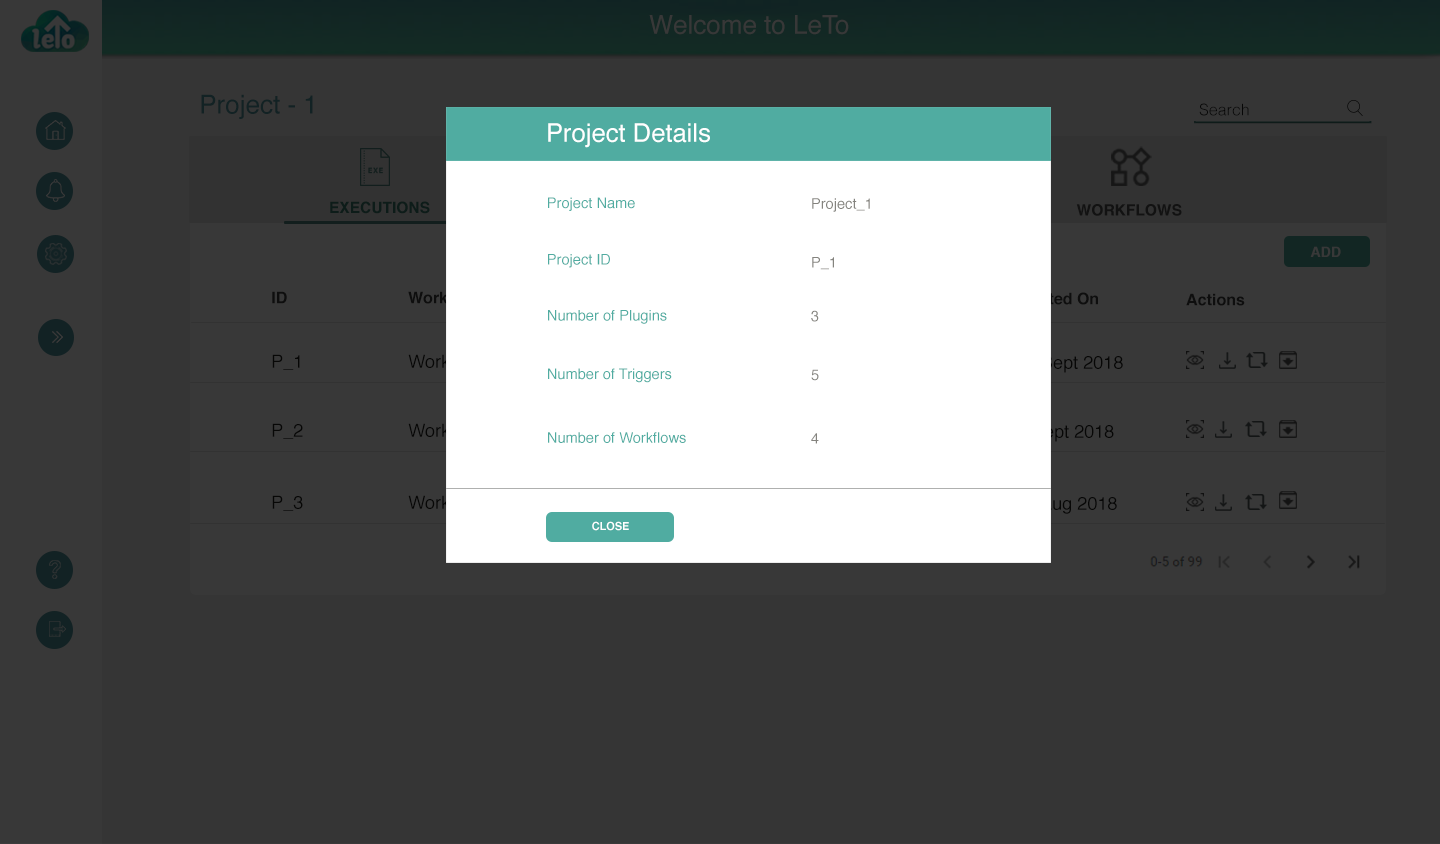Close the Project Details dialog
Screen dimensions: 1440x844
pyautogui.click(x=610, y=527)
